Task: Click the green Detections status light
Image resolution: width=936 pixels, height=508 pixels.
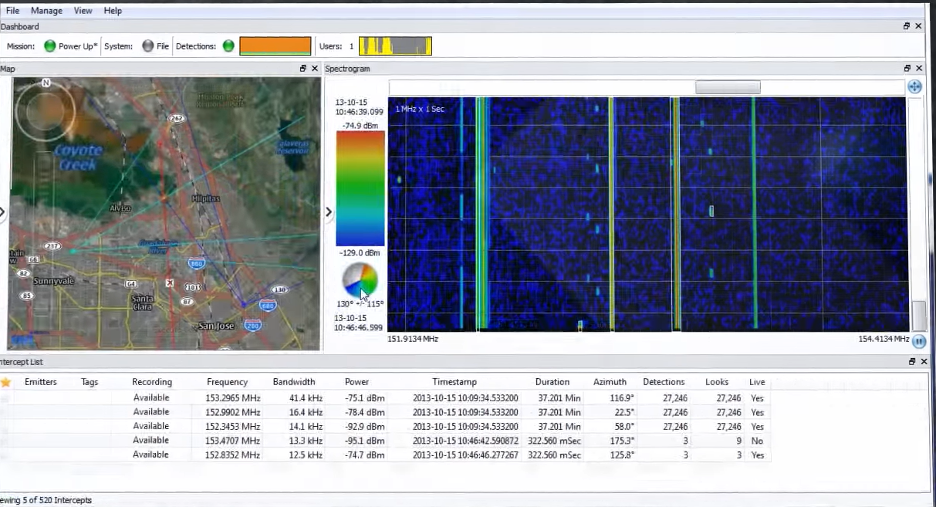Action: coord(228,46)
